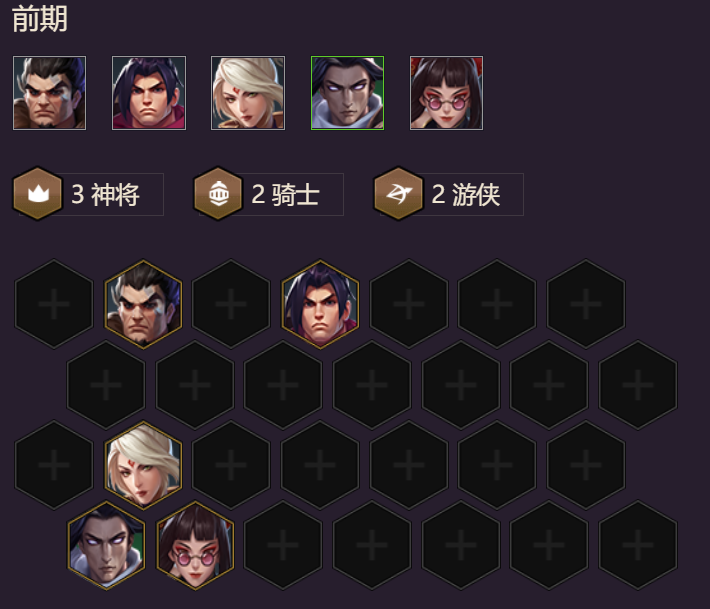The height and width of the screenshot is (609, 710).
Task: Select the bearded champion hex on board
Action: point(144,304)
